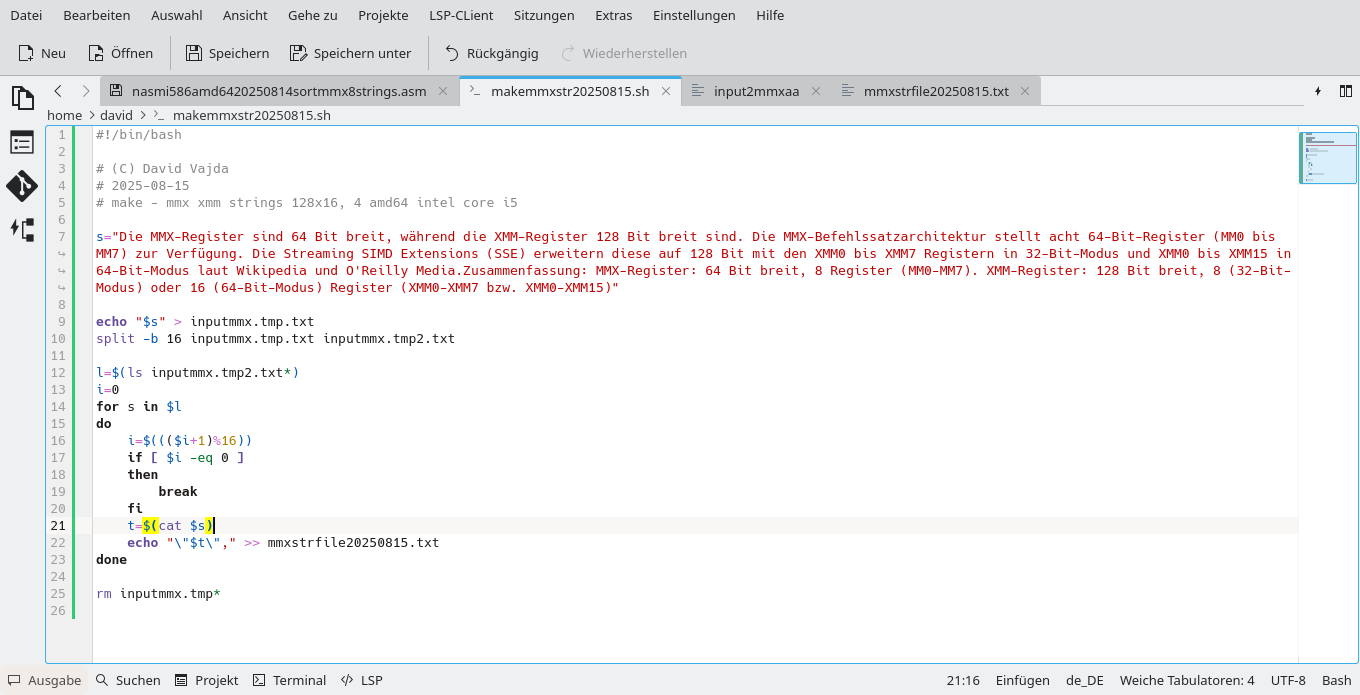Close the mmxstrfile20250815.txt tab
1360x695 pixels.
coord(1025,91)
